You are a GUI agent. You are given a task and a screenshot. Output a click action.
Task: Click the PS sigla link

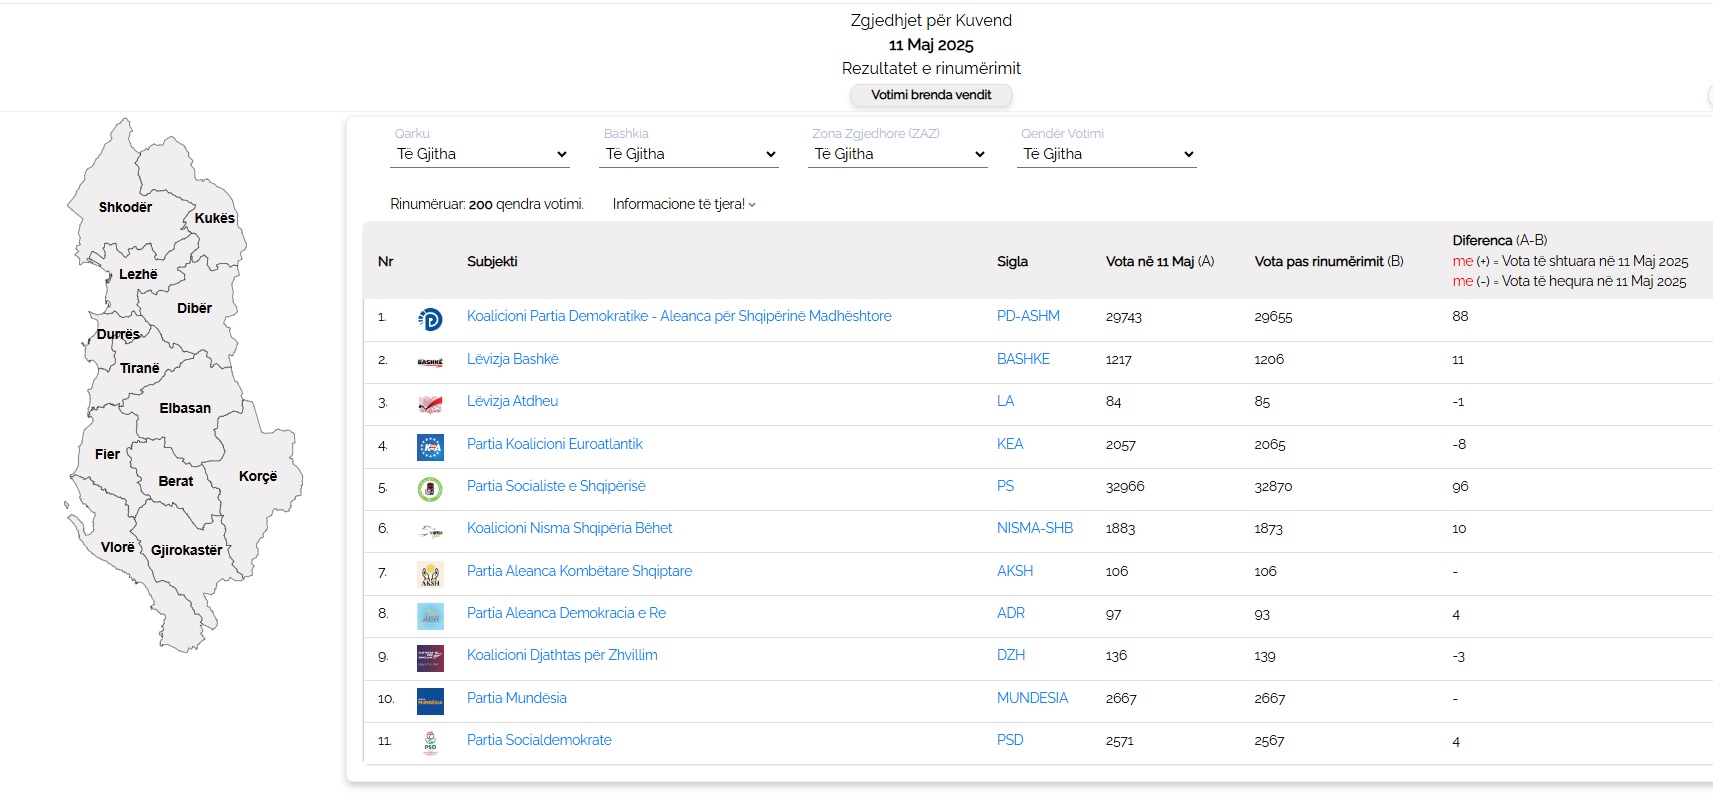1005,486
